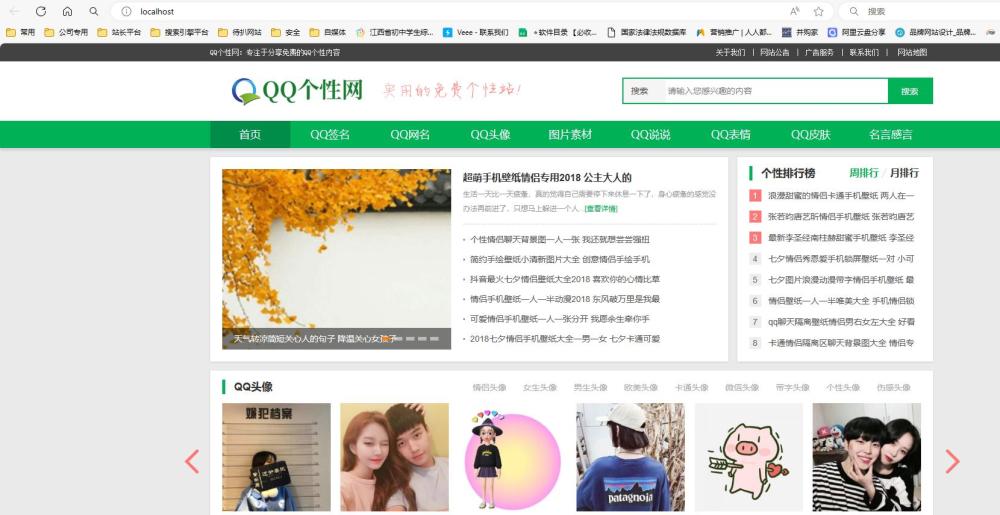Click the read aloud icon in address bar
This screenshot has height=515, width=1000.
(795, 11)
